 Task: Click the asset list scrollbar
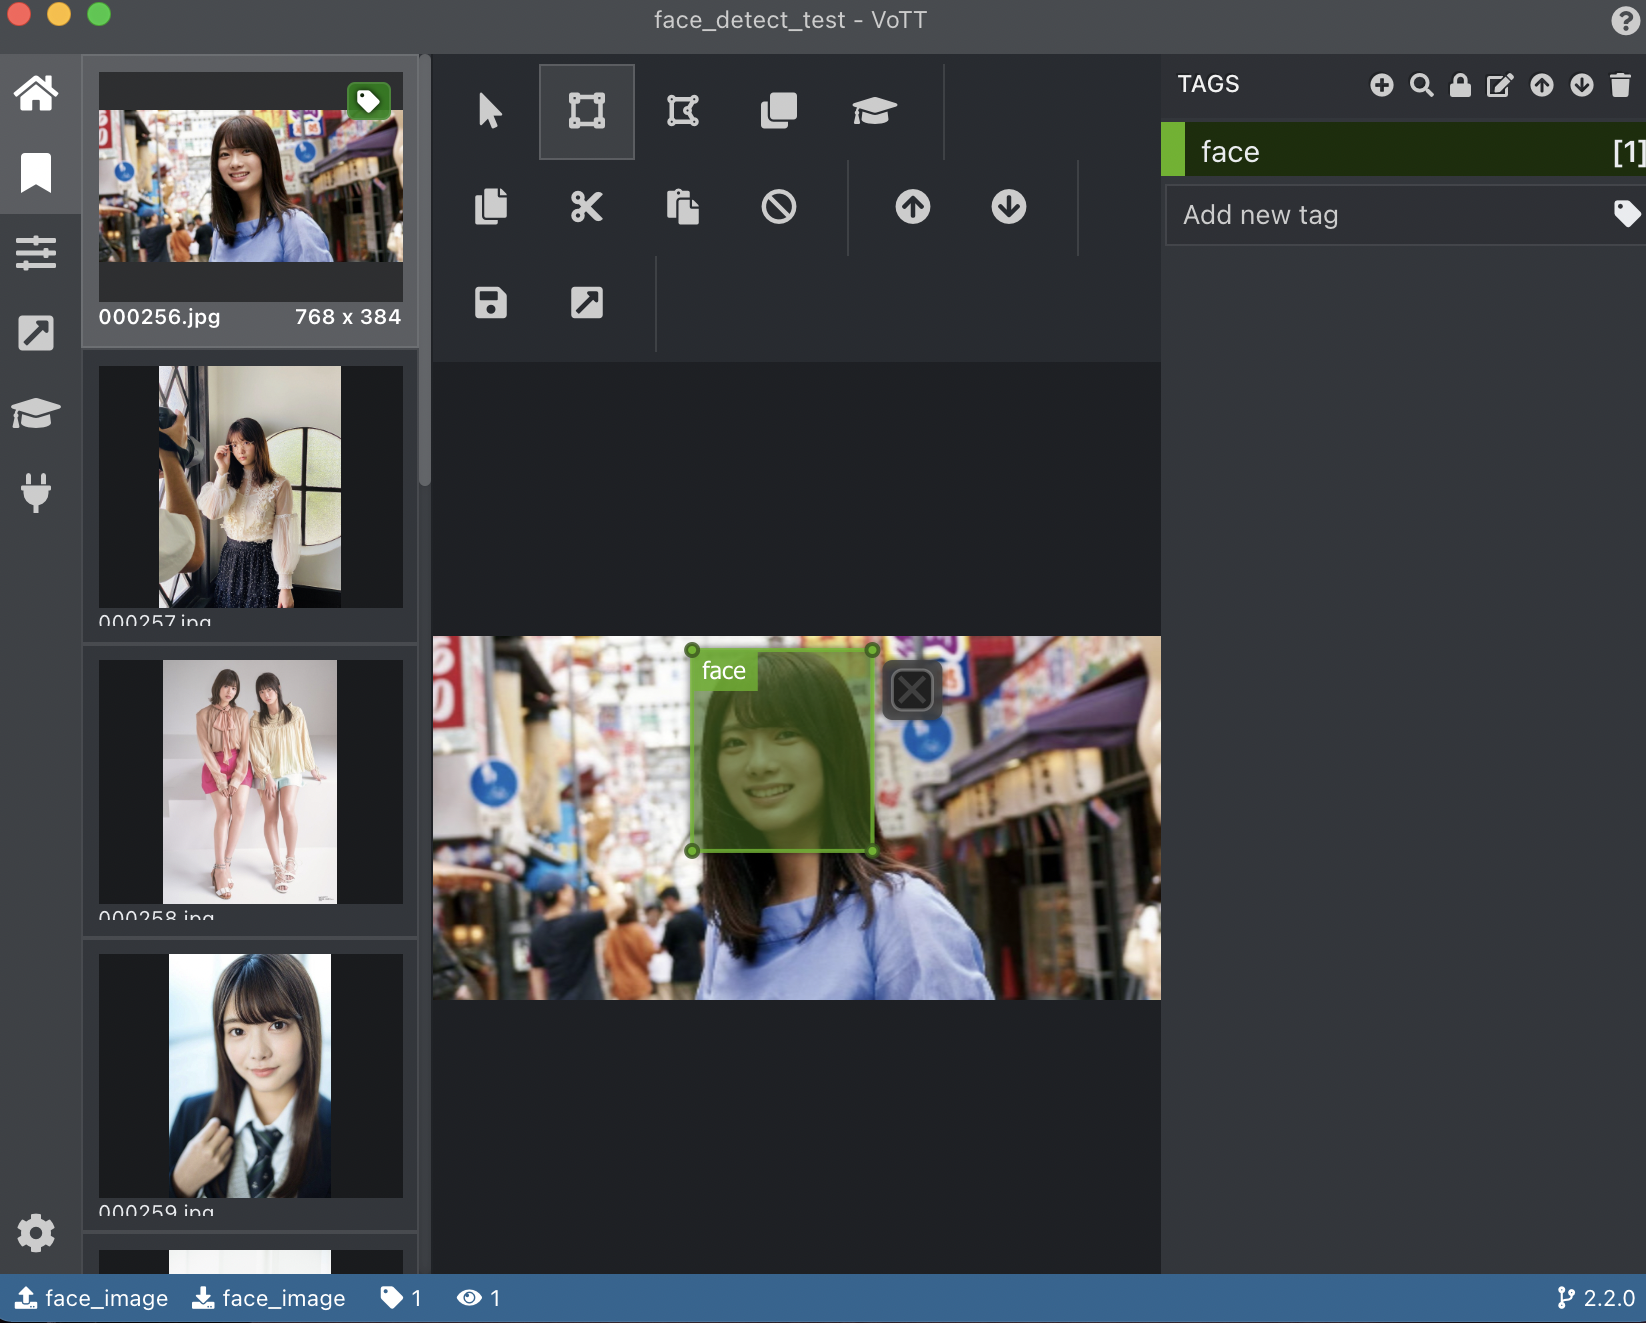click(425, 270)
